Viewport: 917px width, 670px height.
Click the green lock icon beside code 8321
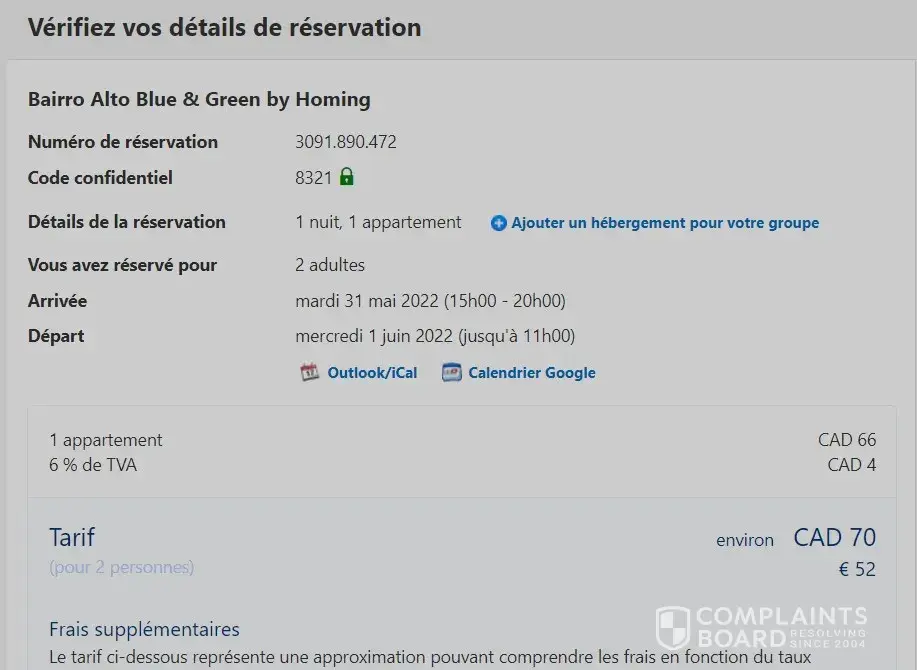[x=346, y=177]
